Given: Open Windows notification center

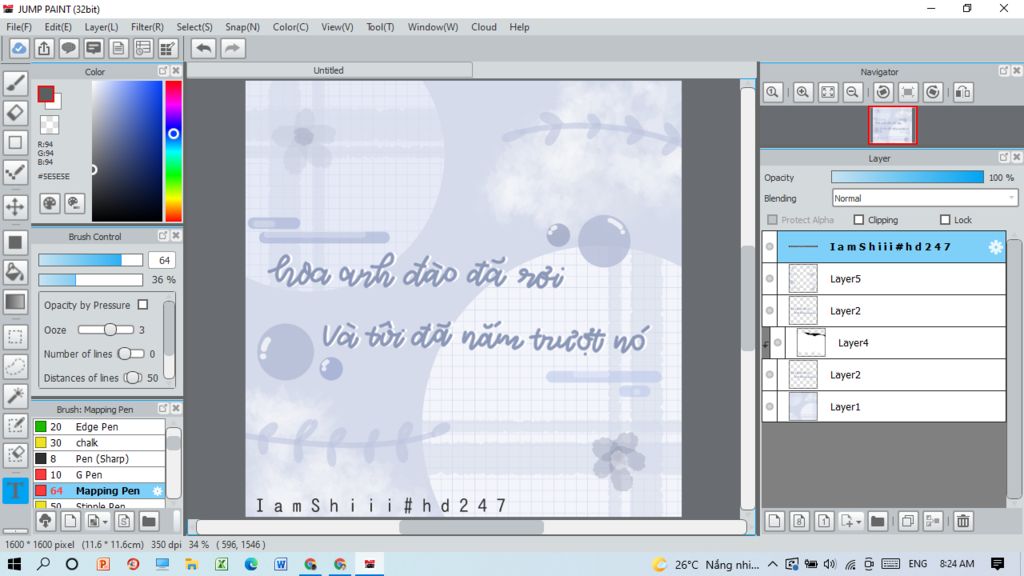Looking at the screenshot, I should [x=997, y=564].
